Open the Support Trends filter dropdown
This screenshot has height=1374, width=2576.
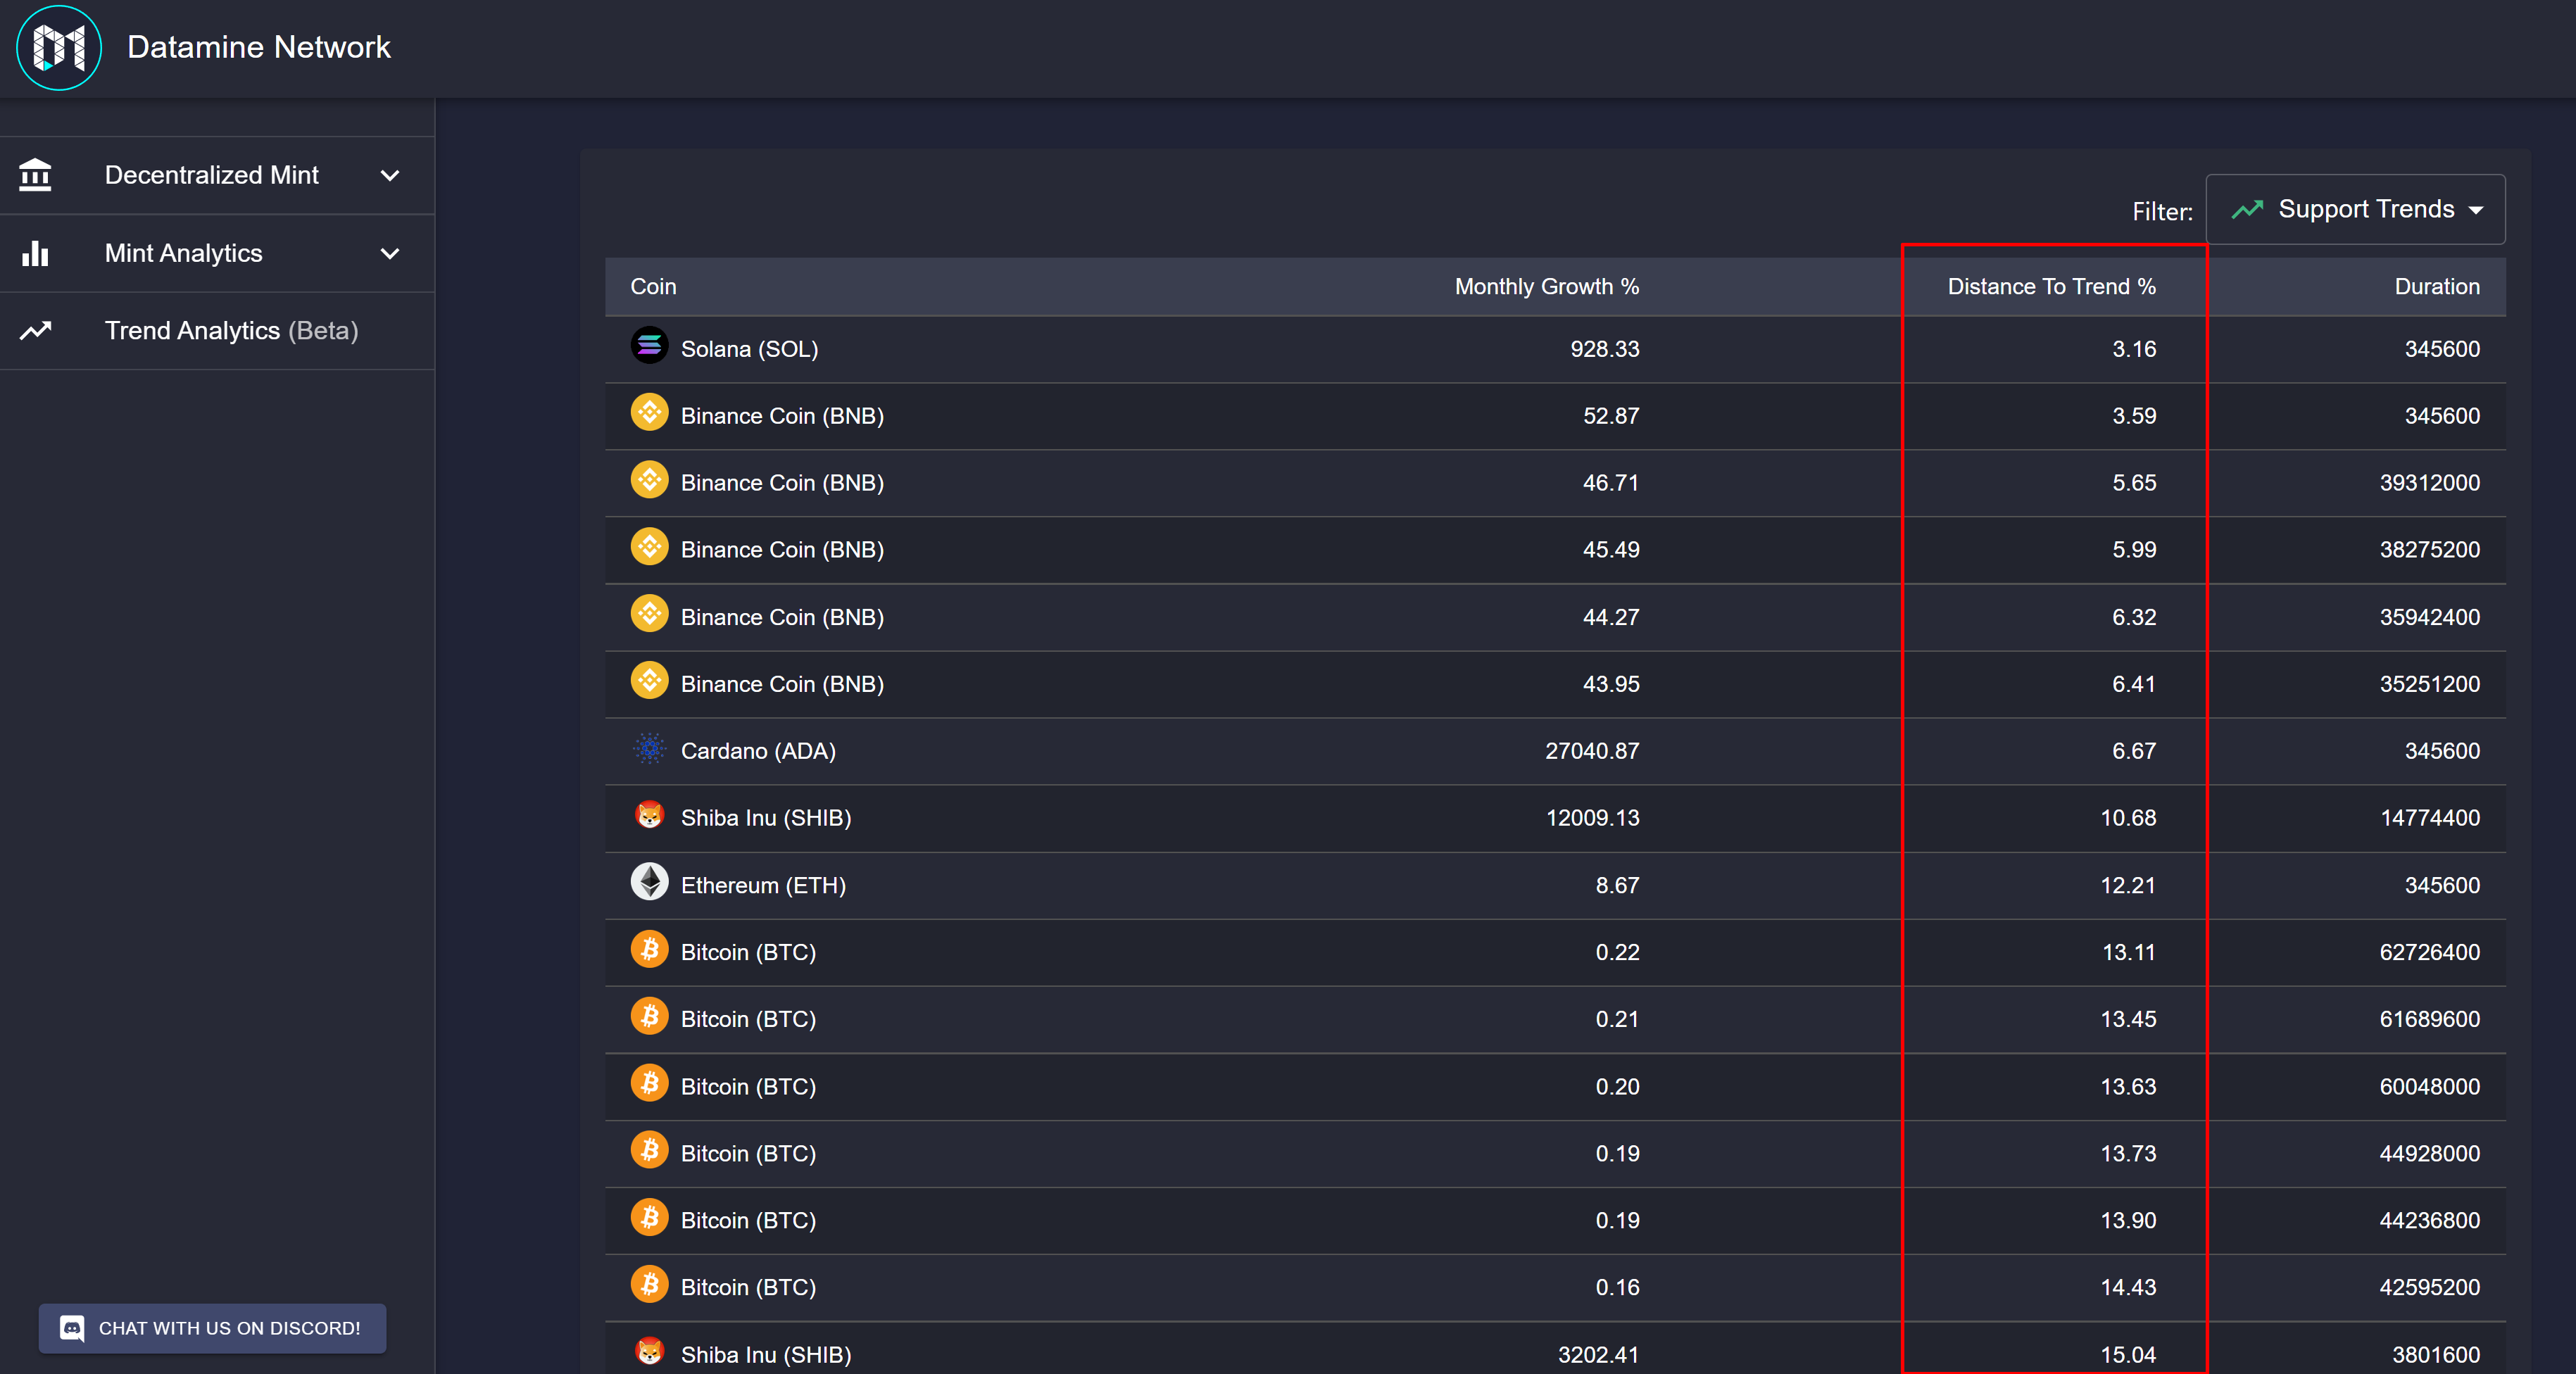pos(2355,209)
